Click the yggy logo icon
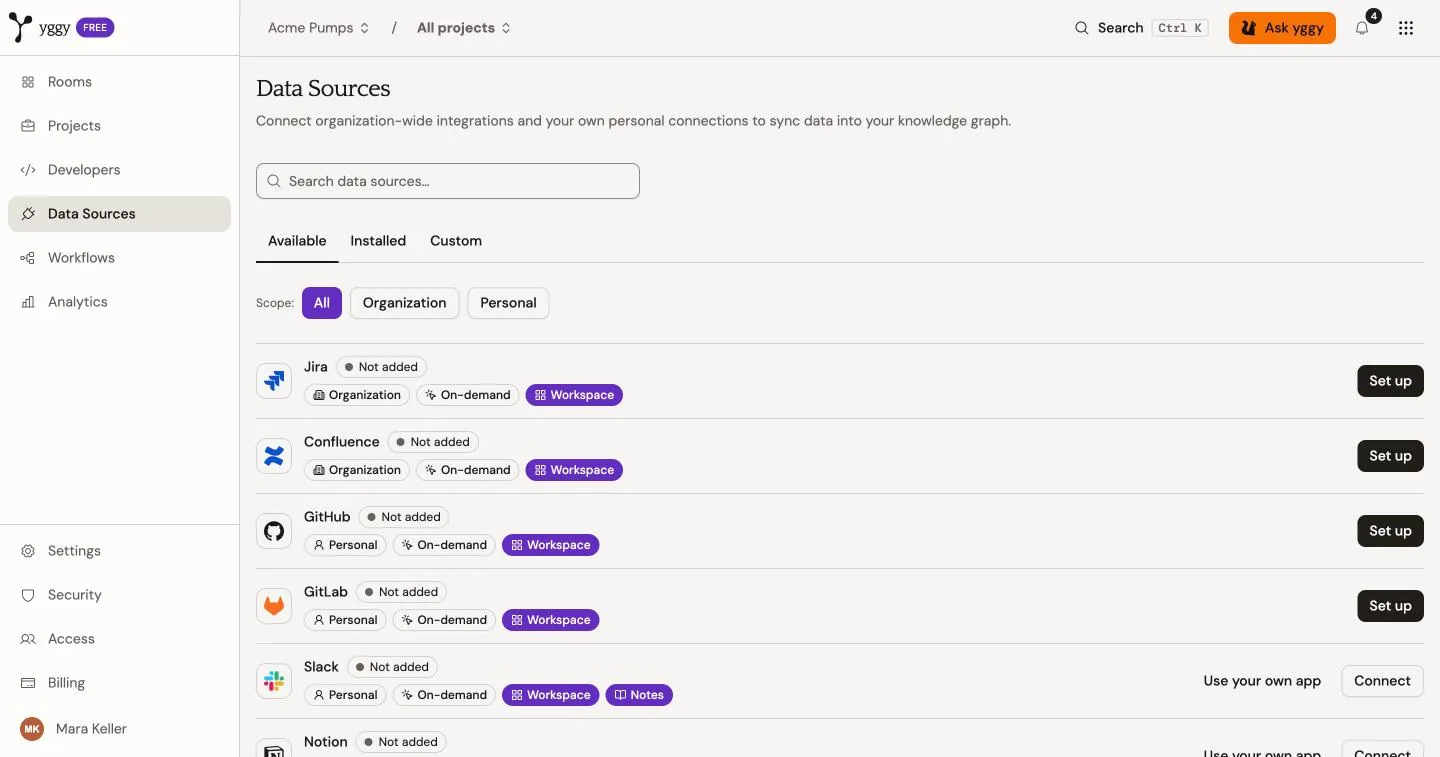This screenshot has width=1440, height=757. coord(20,27)
